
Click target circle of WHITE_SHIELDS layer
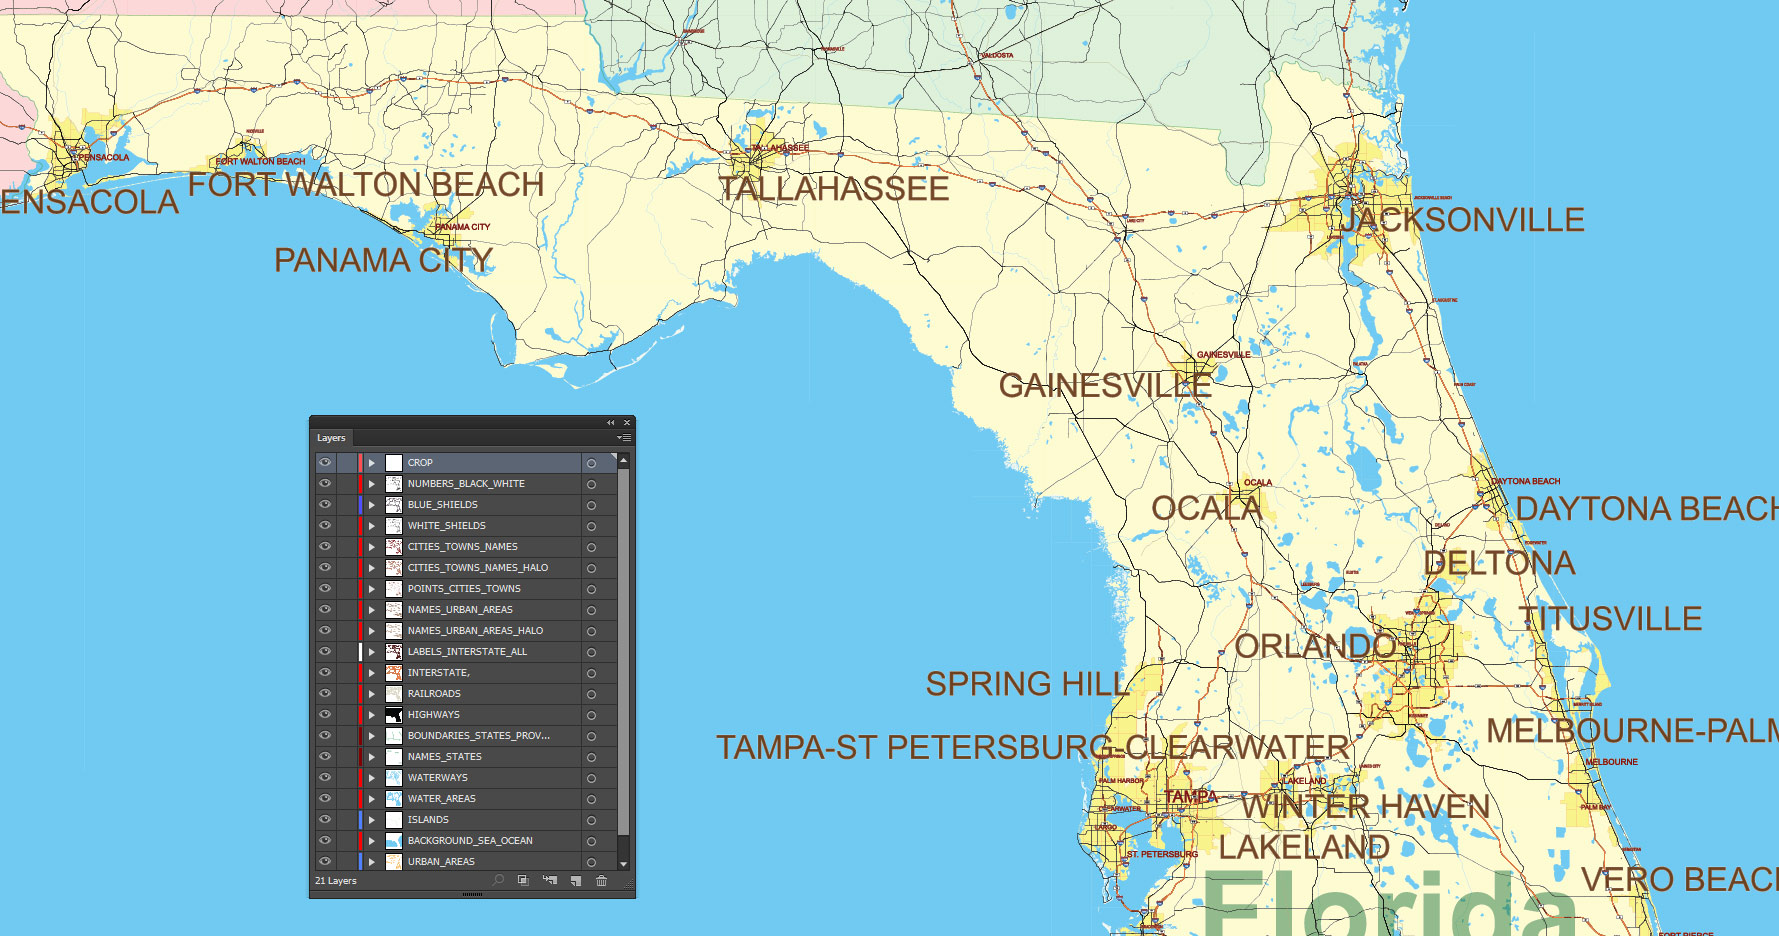pos(591,526)
